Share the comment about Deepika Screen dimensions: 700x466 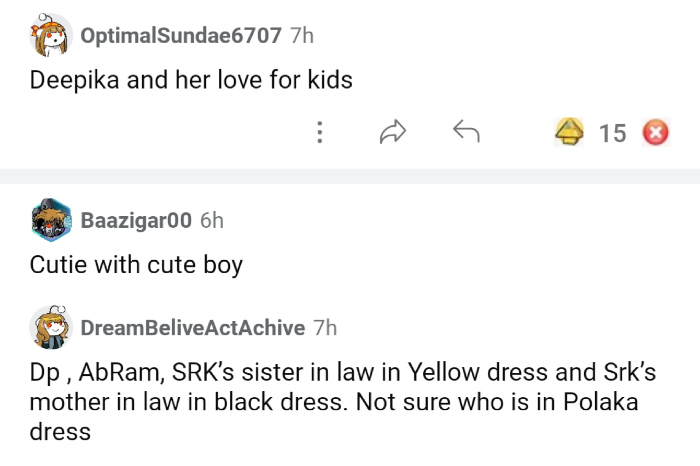point(393,132)
